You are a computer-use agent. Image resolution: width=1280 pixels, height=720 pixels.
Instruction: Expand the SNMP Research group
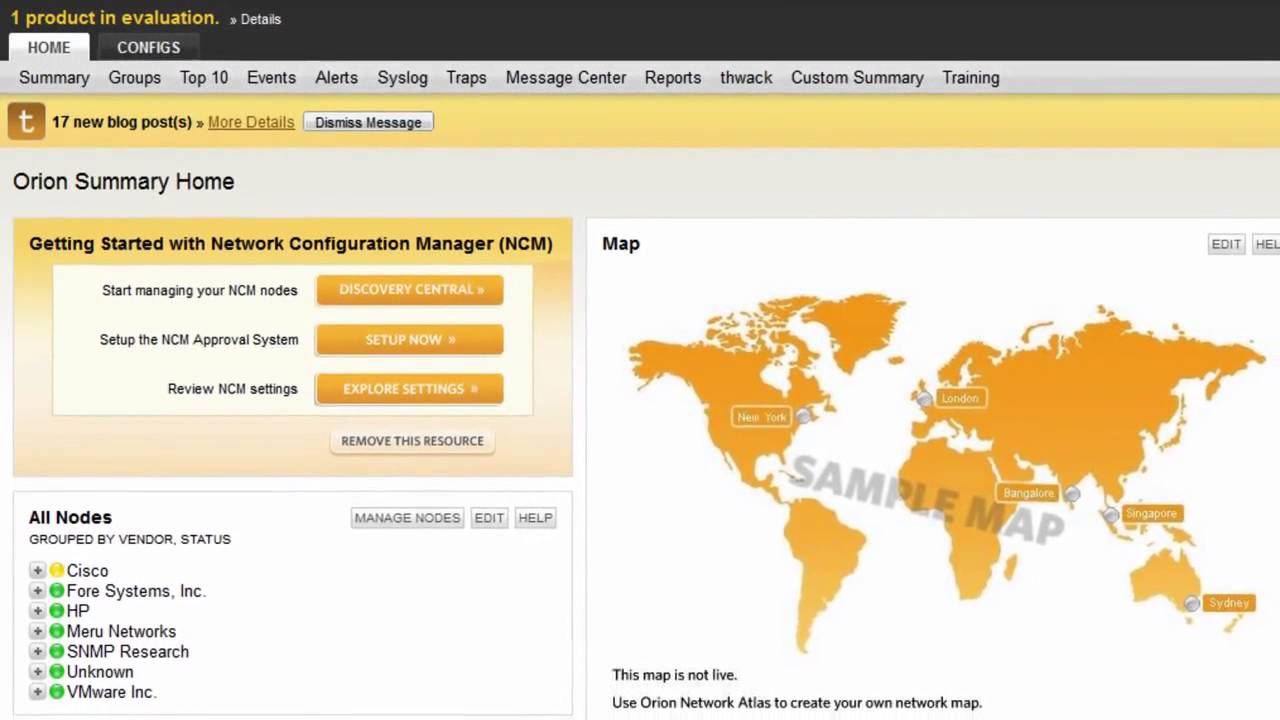click(x=37, y=651)
